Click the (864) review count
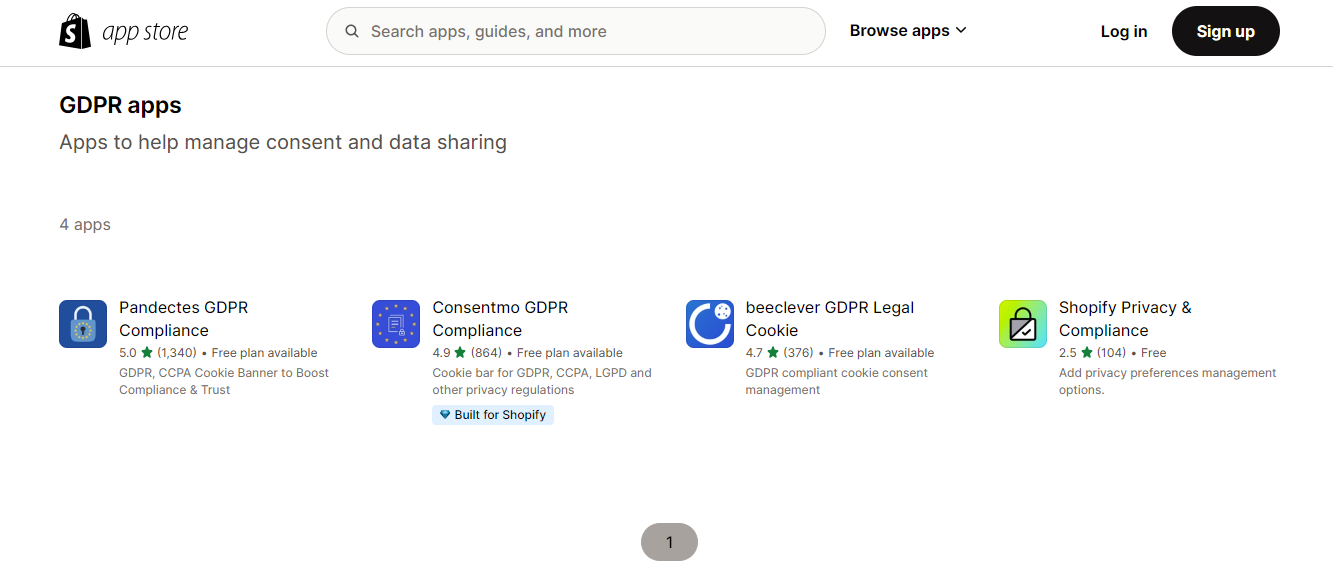This screenshot has width=1333, height=580. tap(486, 353)
